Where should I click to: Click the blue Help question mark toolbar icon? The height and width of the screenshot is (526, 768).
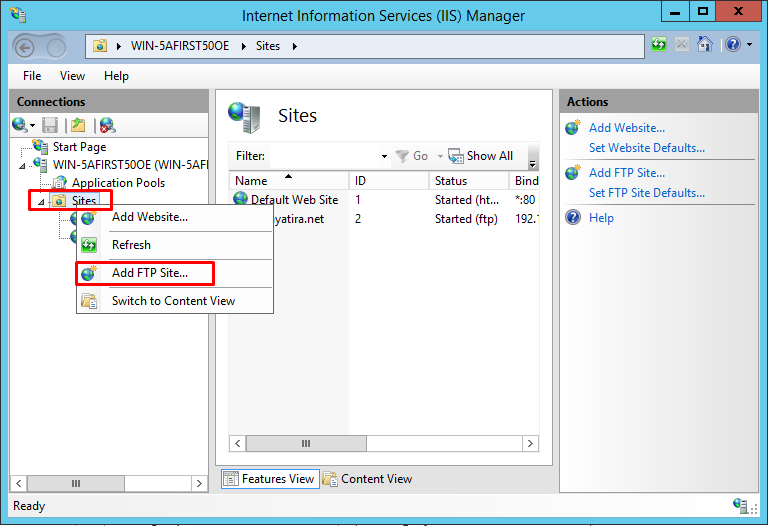(x=733, y=45)
